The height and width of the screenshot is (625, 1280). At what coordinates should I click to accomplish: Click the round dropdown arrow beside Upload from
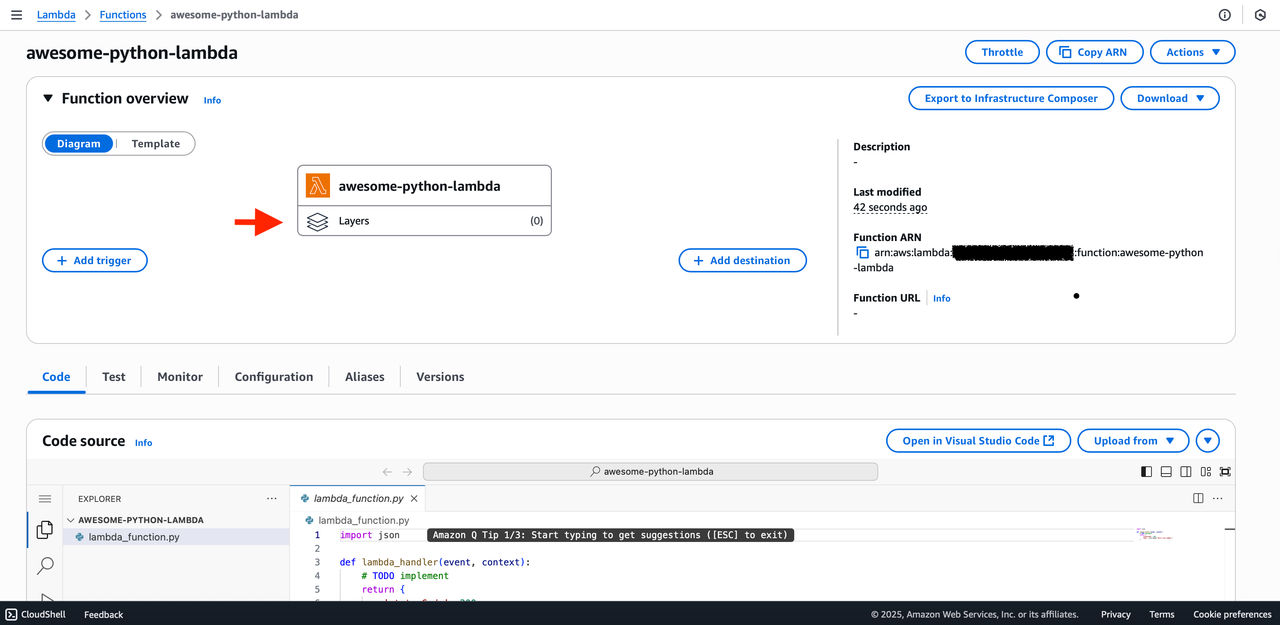[1208, 441]
